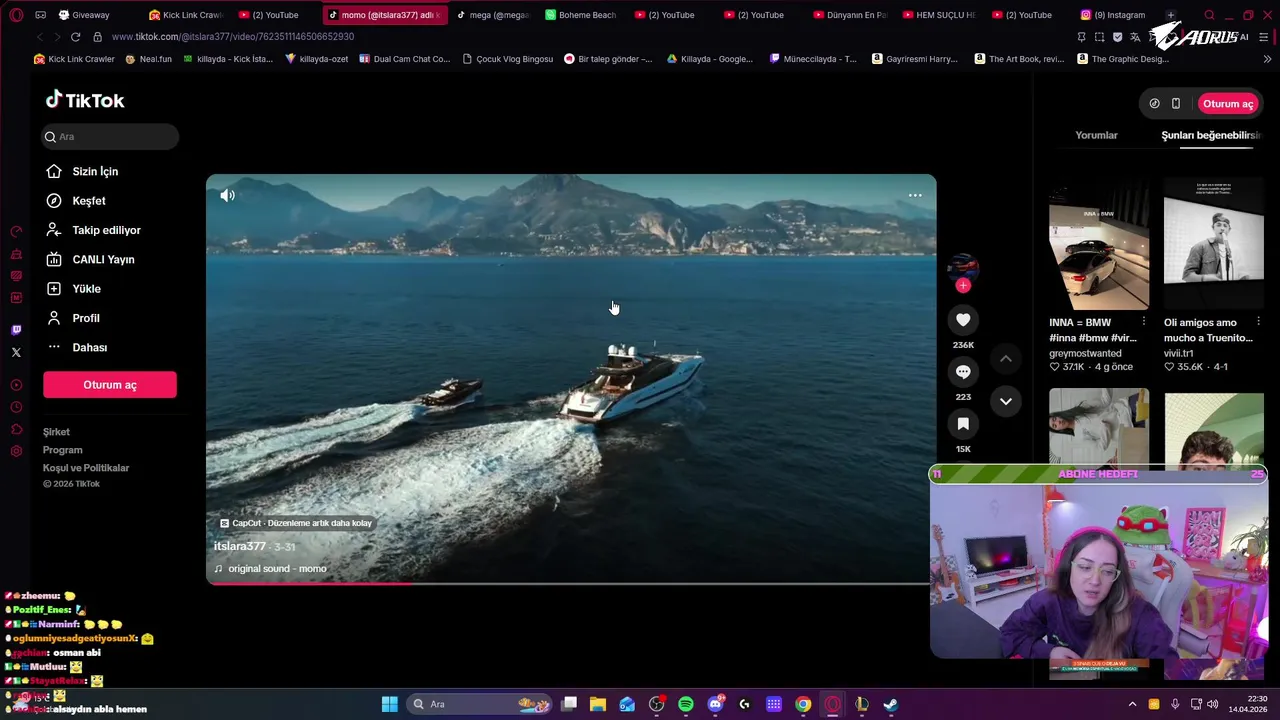This screenshot has width=1280, height=720.
Task: Go to the next video with the down chevron
Action: tap(1006, 401)
